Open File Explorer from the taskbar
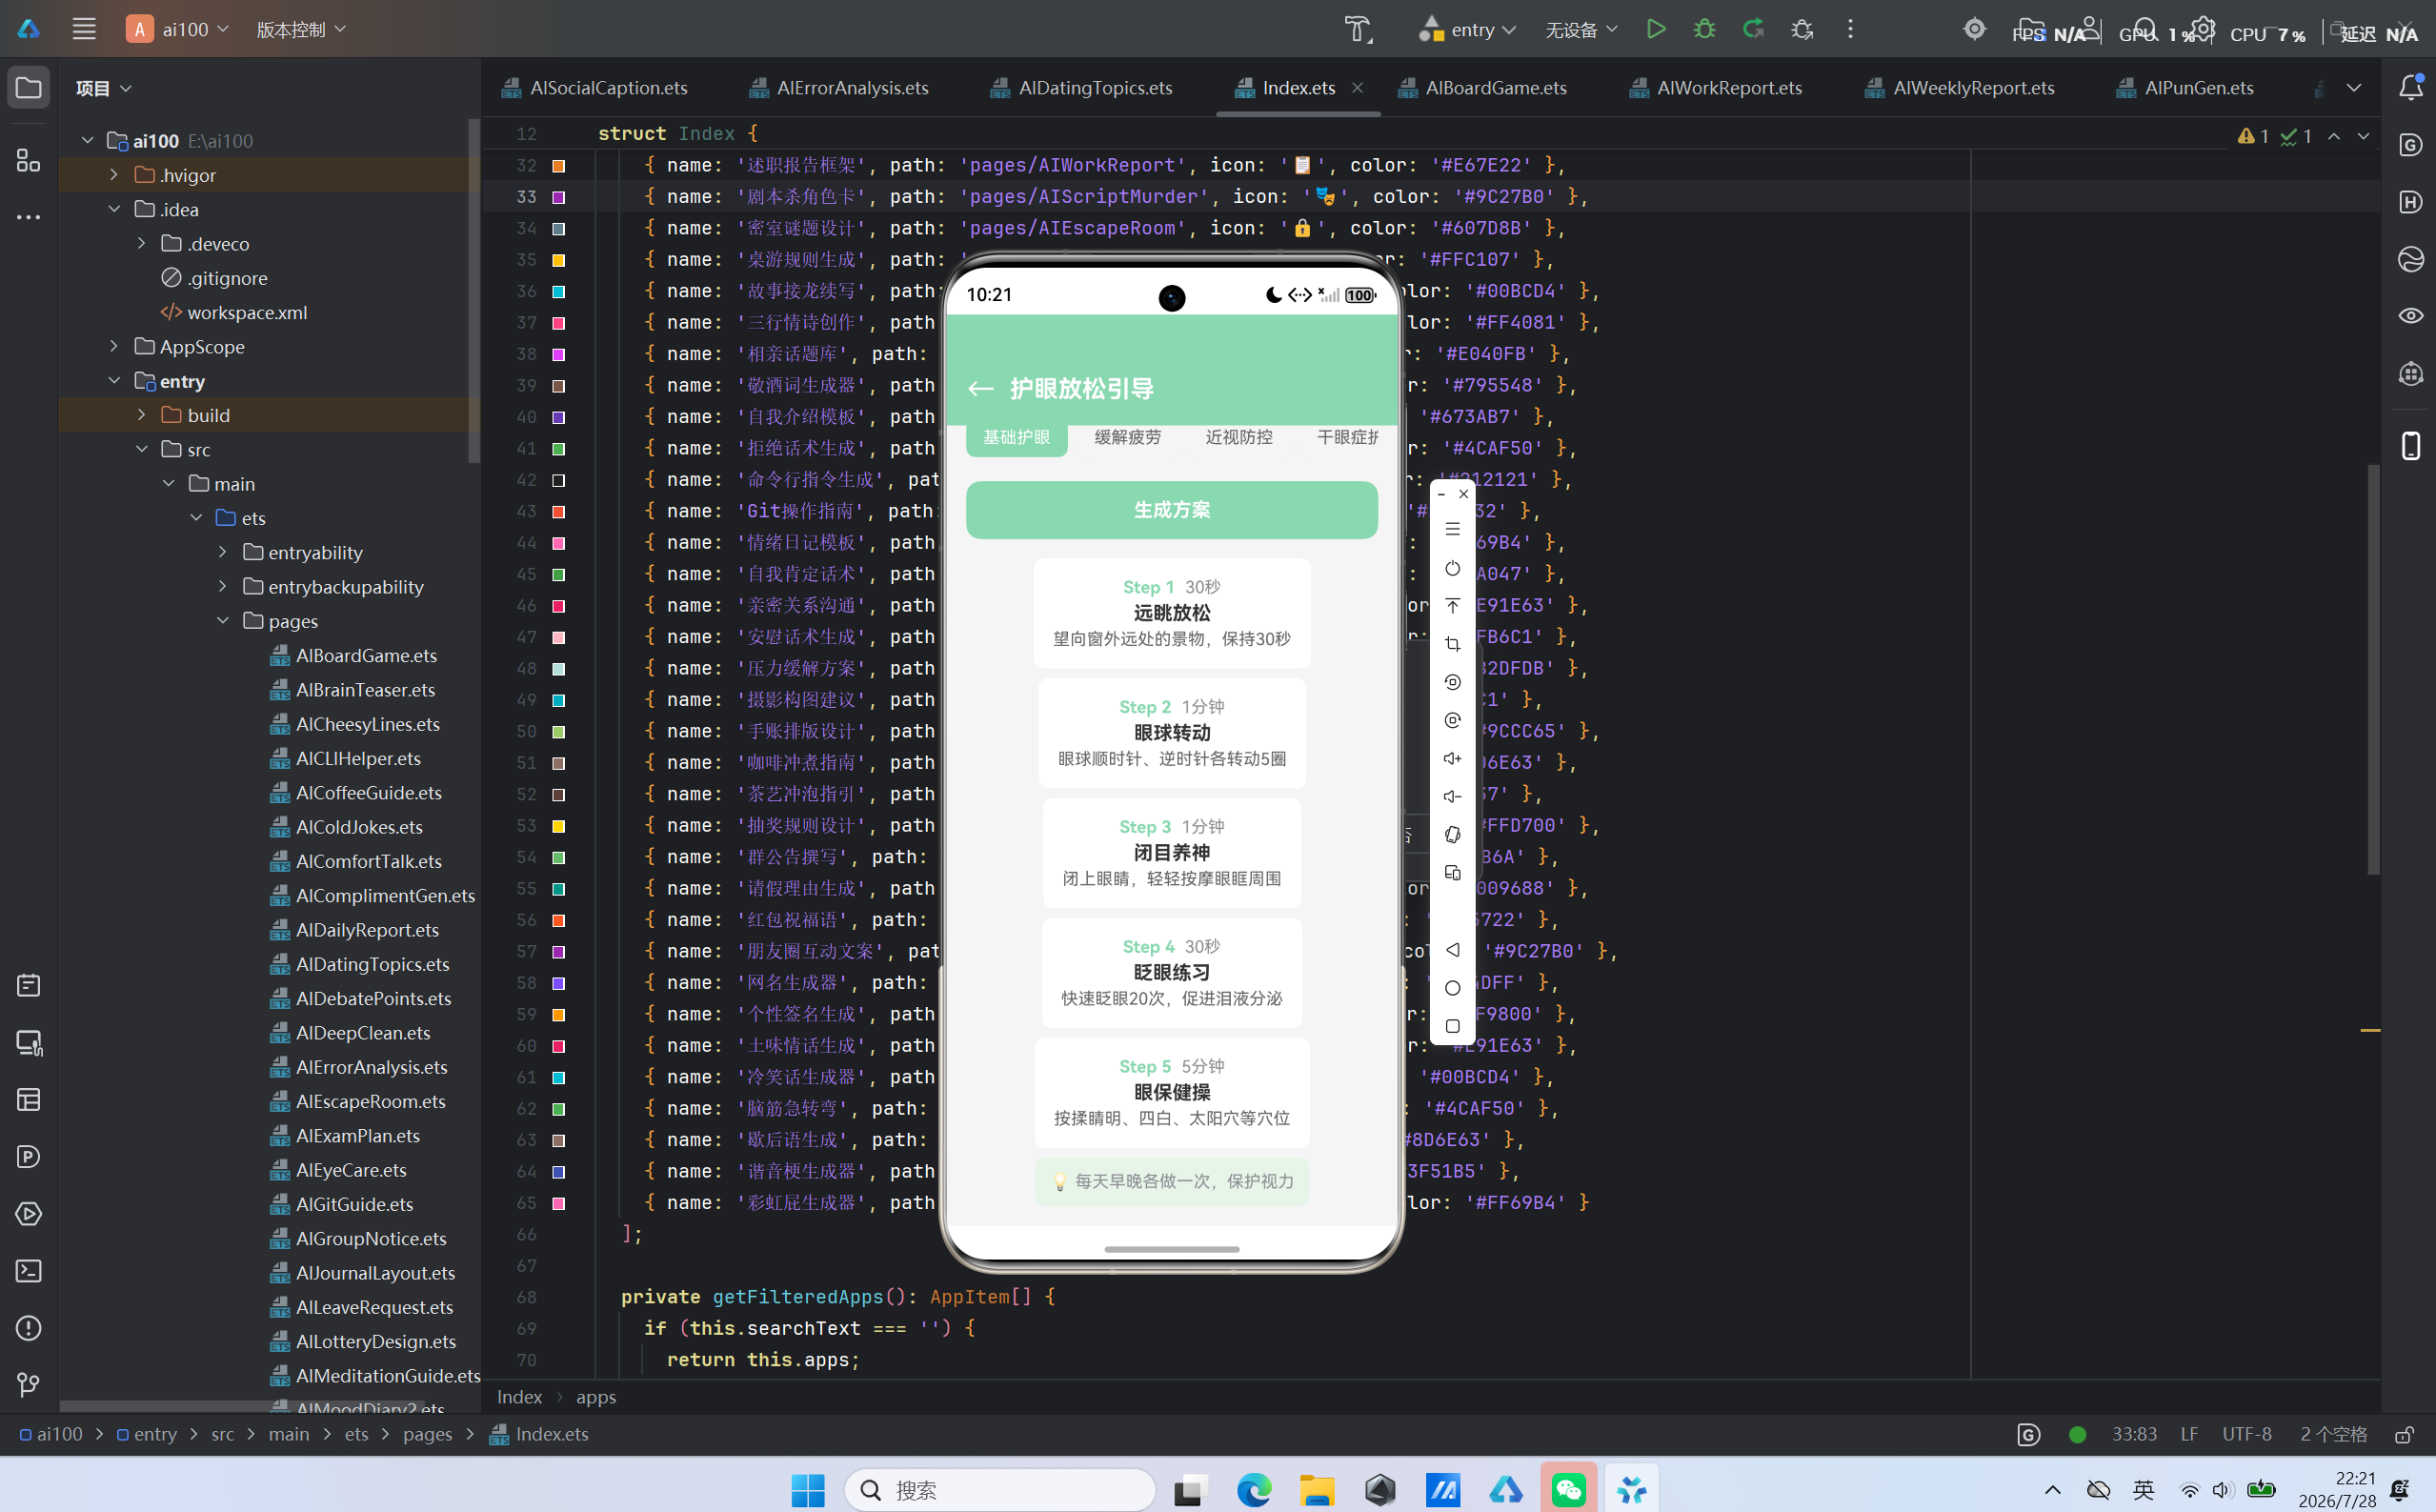2436x1512 pixels. tap(1317, 1490)
